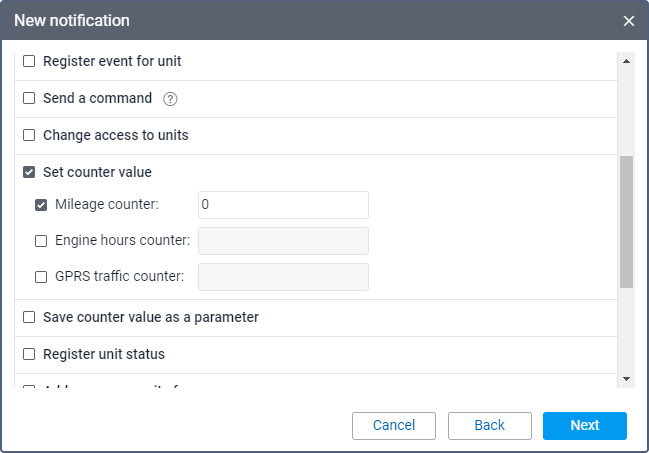Check Save counter value as a parameter

point(29,317)
